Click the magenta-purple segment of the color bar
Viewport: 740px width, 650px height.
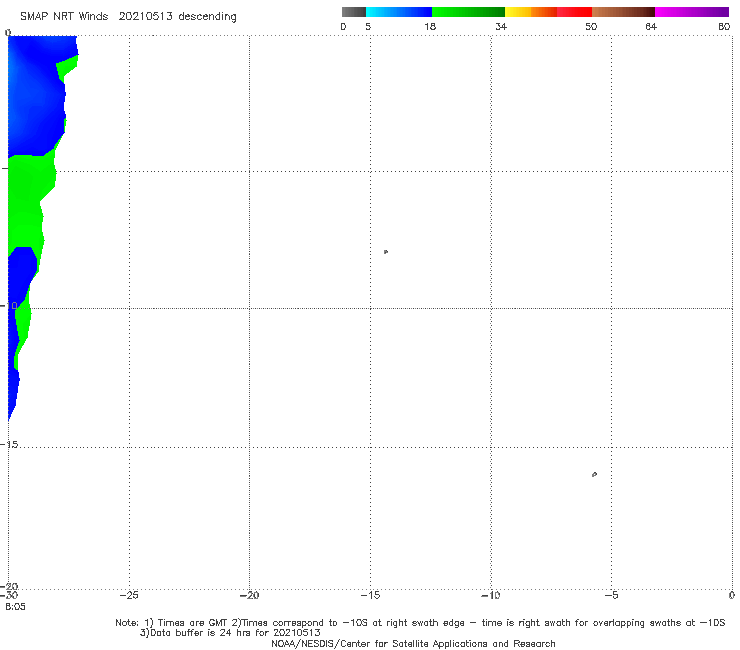point(692,12)
